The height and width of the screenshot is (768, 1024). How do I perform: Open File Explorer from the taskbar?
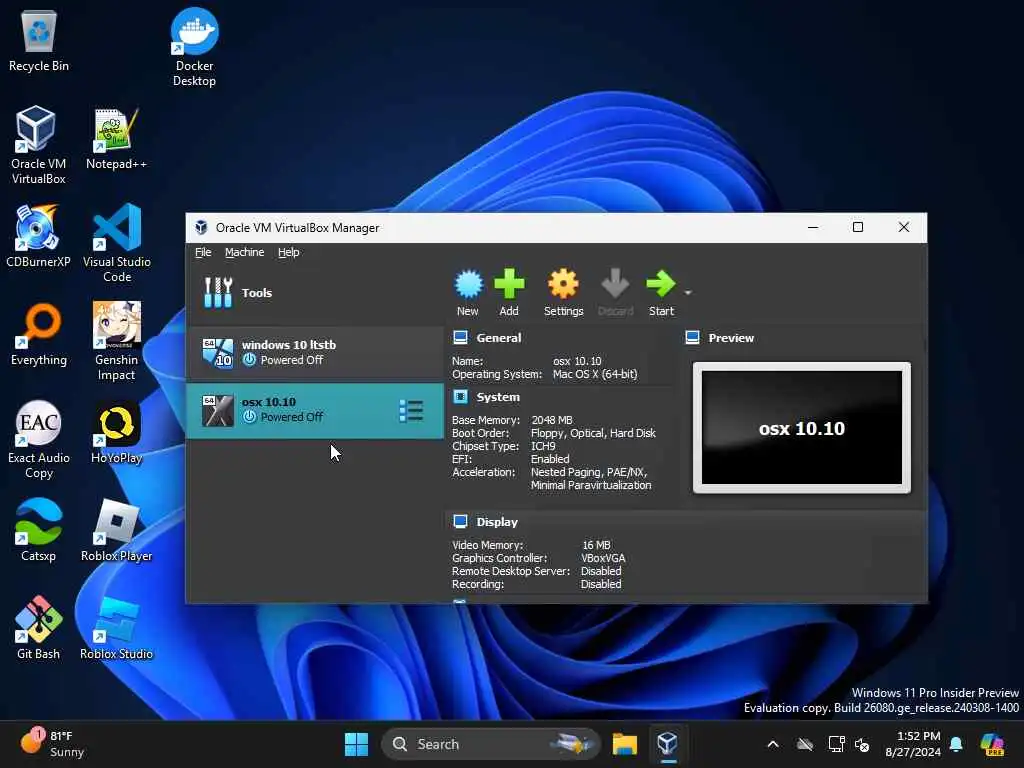tap(624, 744)
